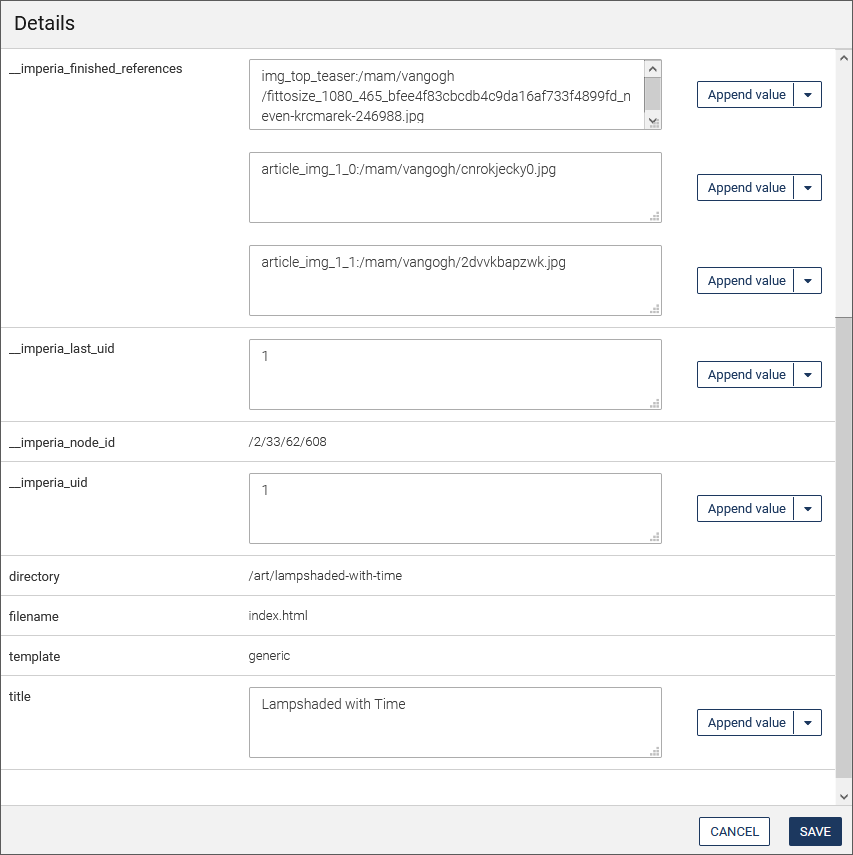Click the __imperia_node_id label

click(62, 443)
